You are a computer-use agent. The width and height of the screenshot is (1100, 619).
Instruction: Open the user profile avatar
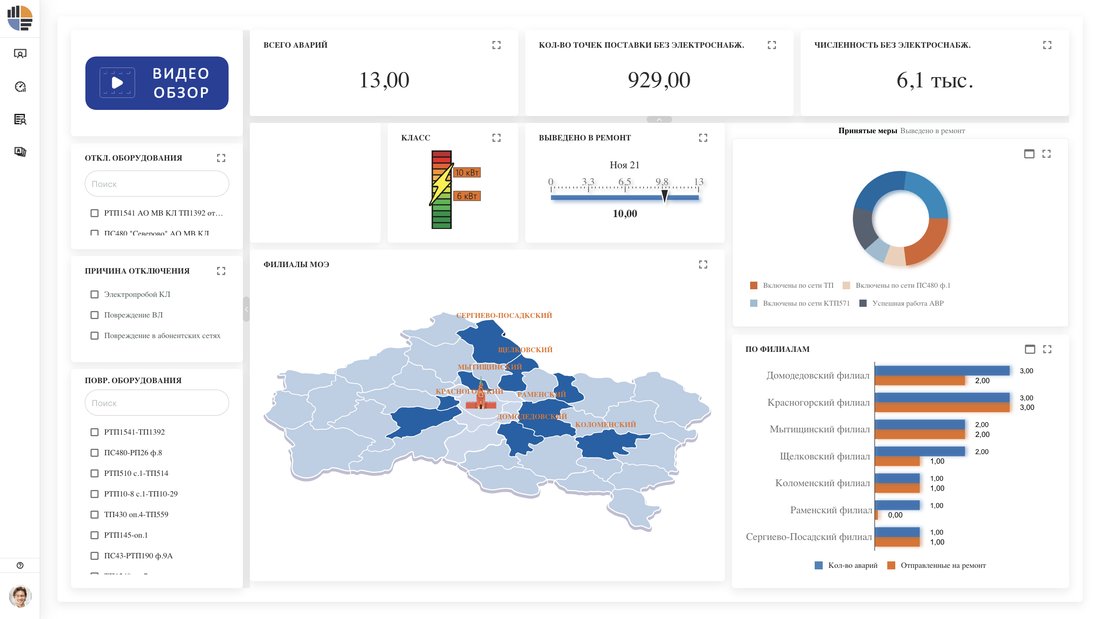click(x=20, y=597)
